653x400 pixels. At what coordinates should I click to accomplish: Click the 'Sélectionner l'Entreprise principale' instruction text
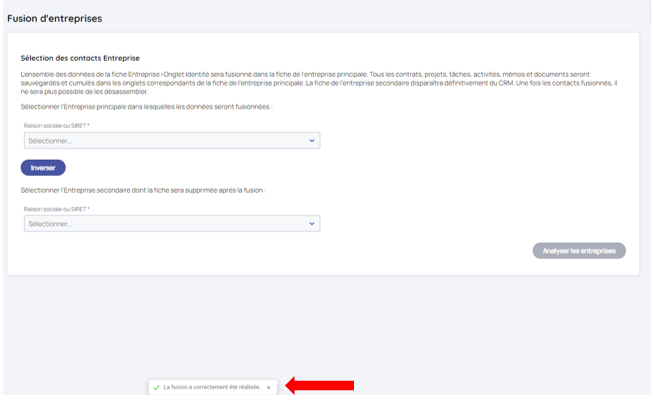(x=146, y=105)
